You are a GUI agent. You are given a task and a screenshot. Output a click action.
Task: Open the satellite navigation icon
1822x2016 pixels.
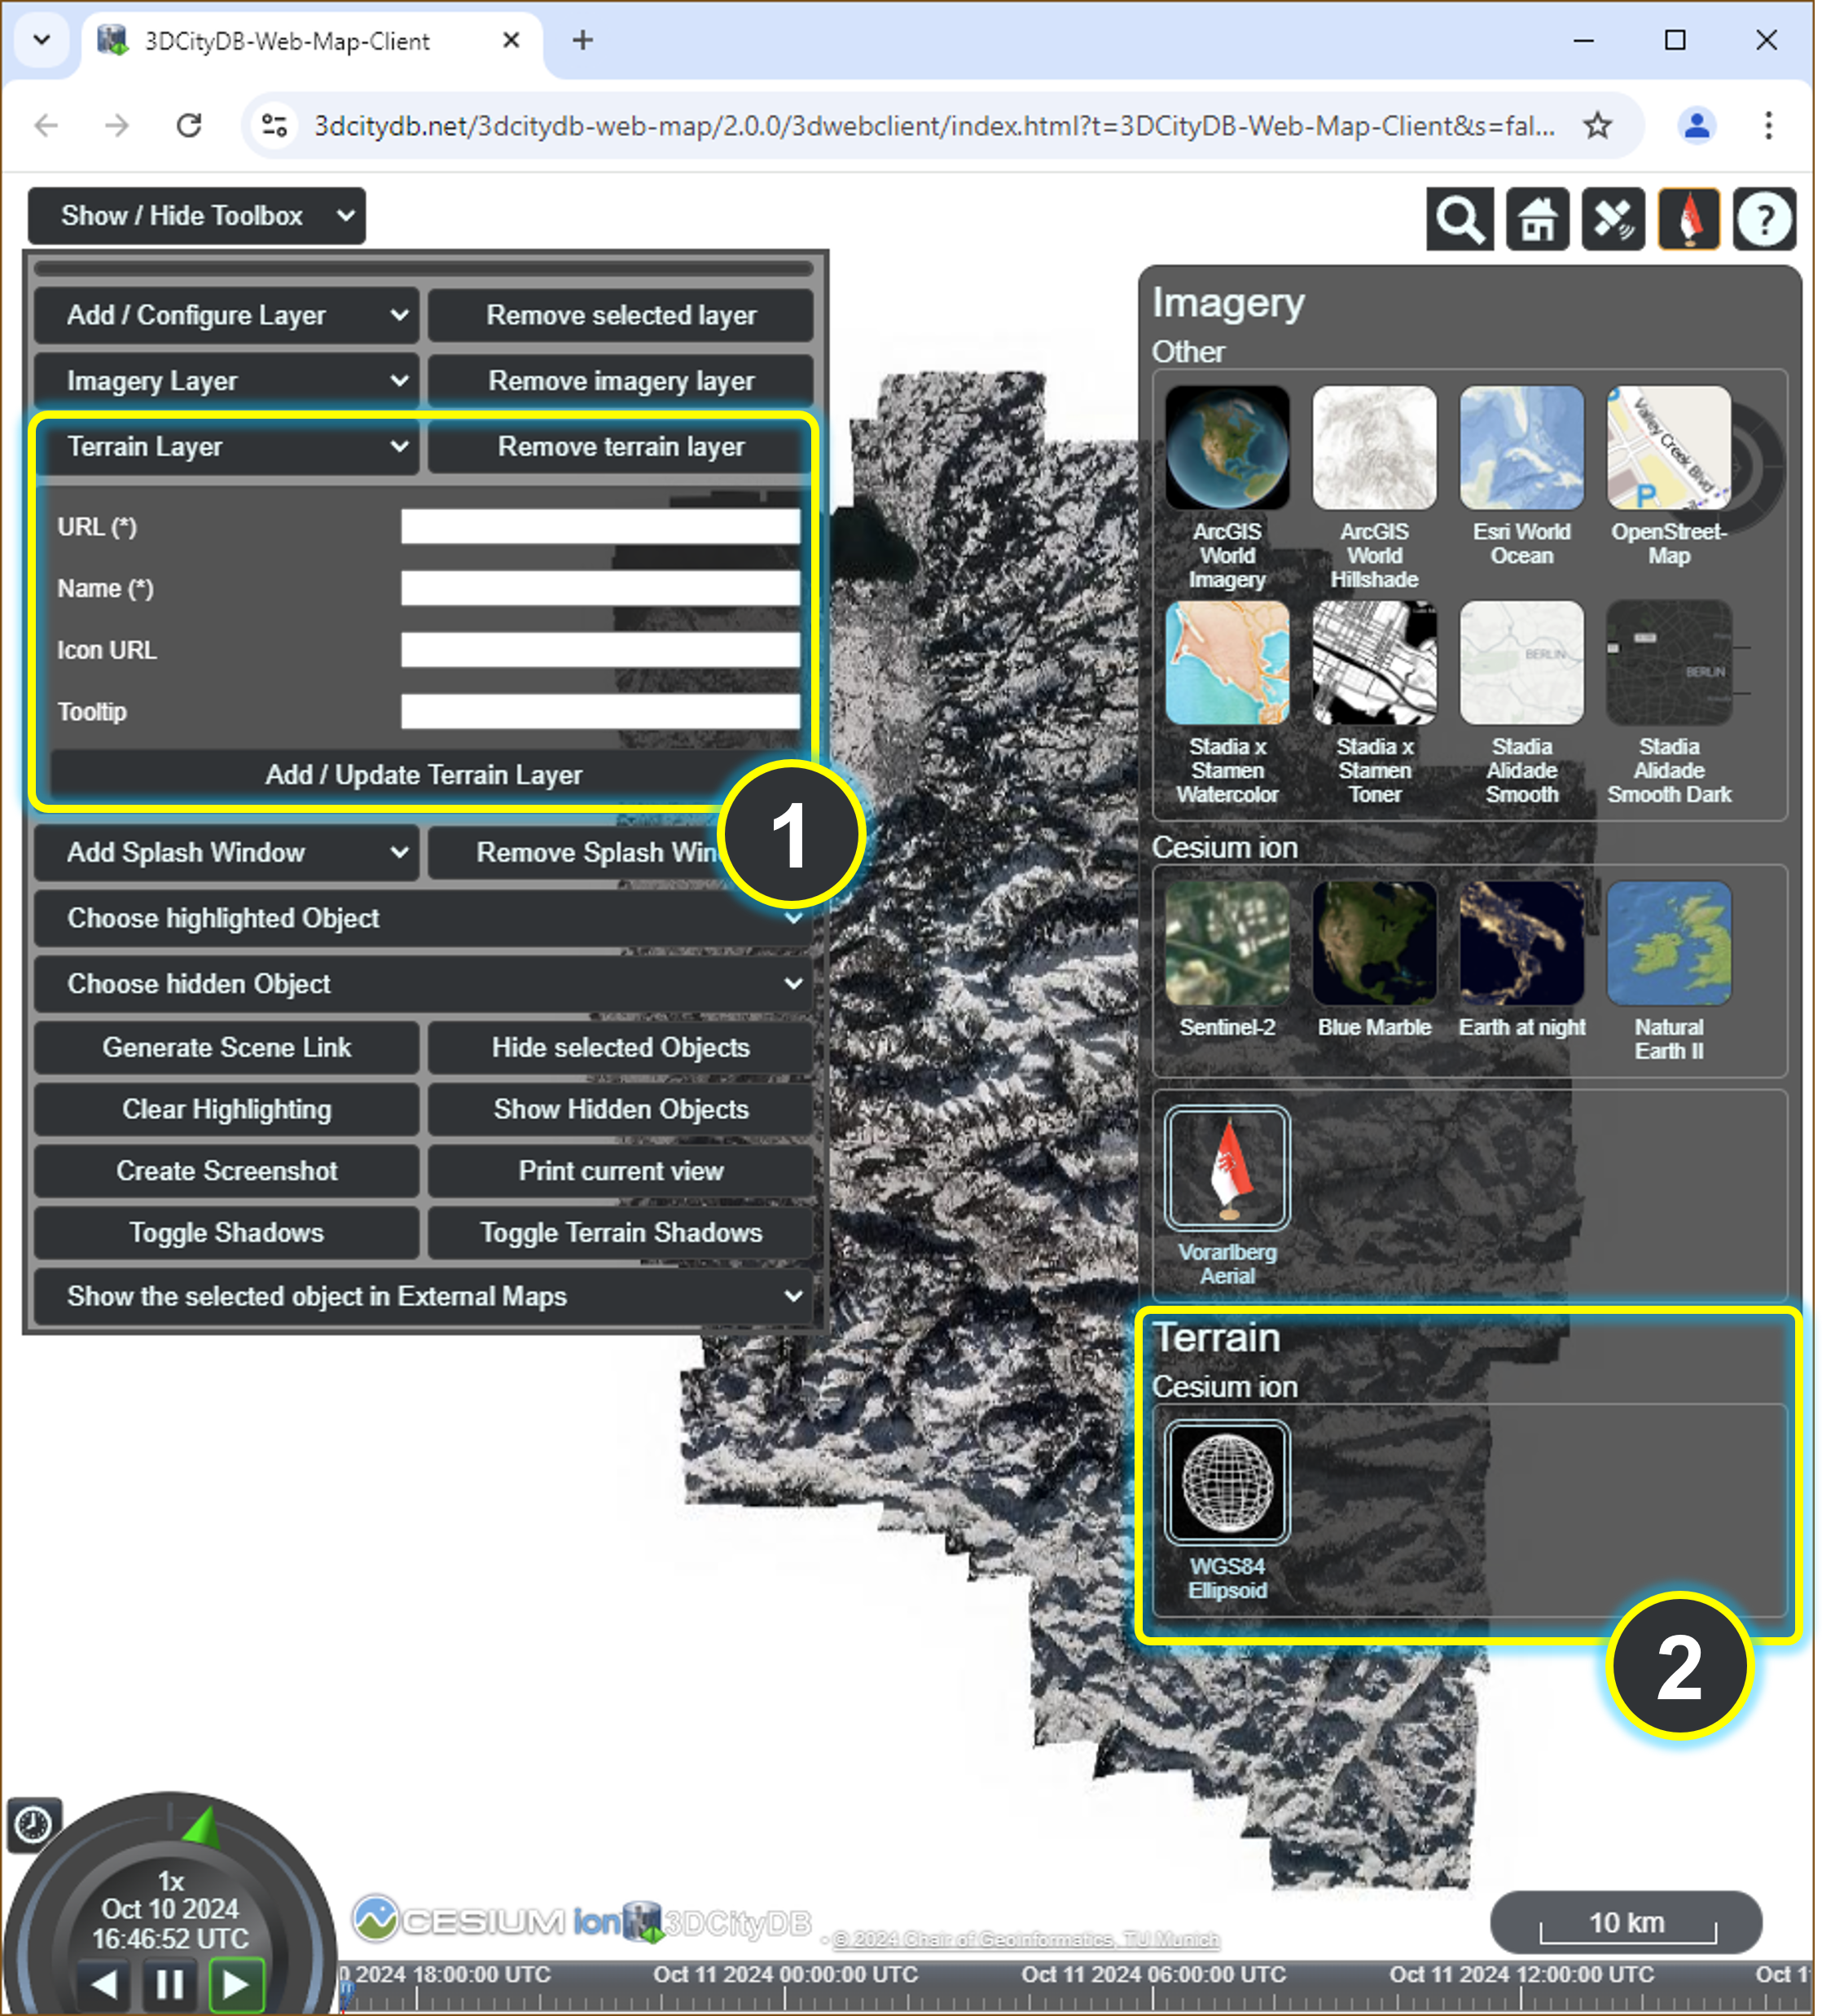[1613, 218]
